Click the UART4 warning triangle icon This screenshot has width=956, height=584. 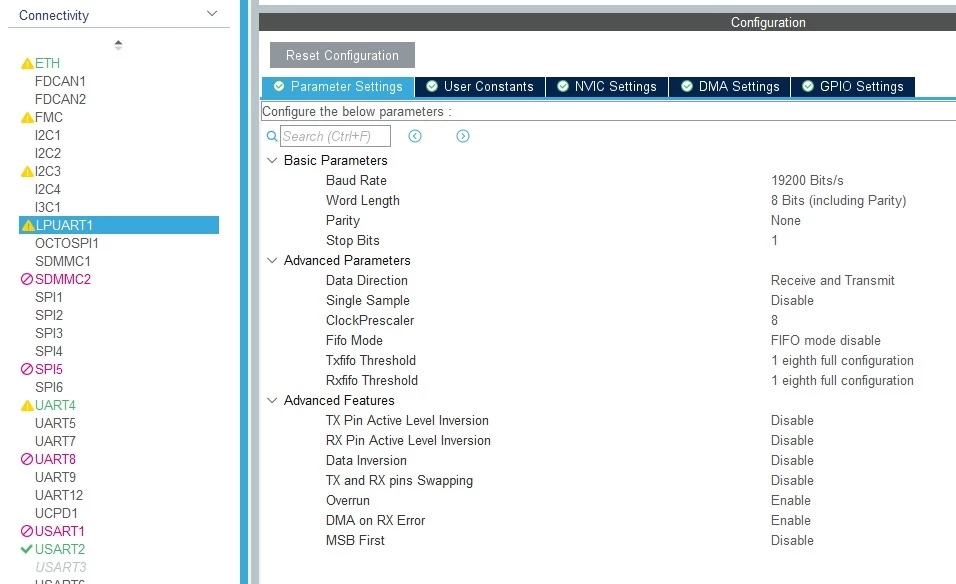pyautogui.click(x=27, y=405)
